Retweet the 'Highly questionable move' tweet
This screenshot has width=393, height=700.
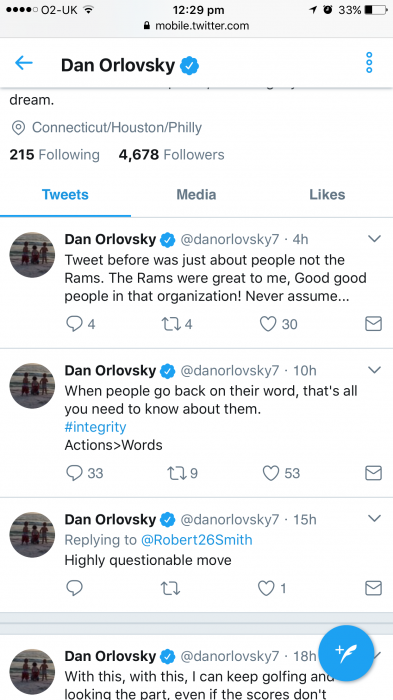(170, 588)
